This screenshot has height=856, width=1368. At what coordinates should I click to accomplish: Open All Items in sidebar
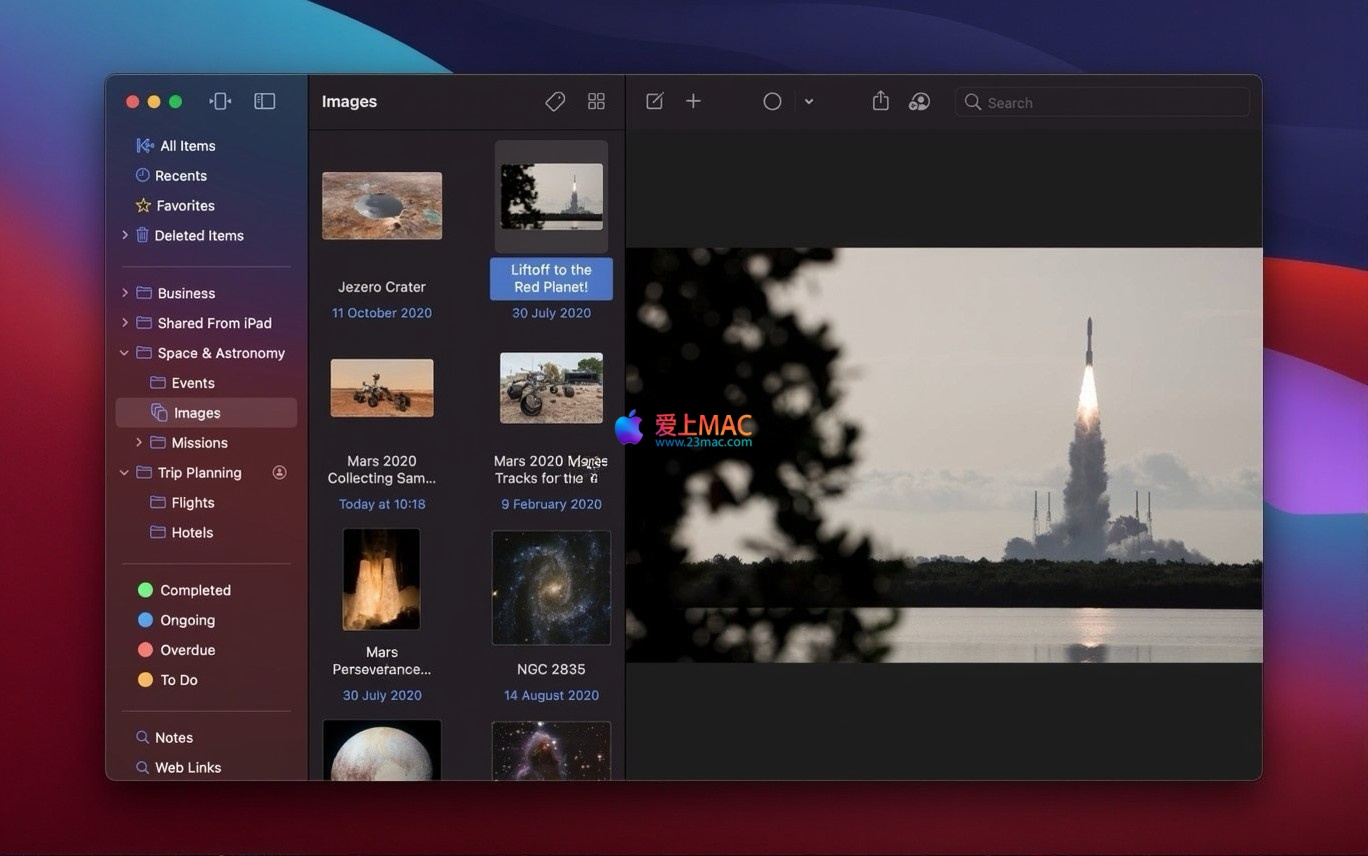[187, 146]
